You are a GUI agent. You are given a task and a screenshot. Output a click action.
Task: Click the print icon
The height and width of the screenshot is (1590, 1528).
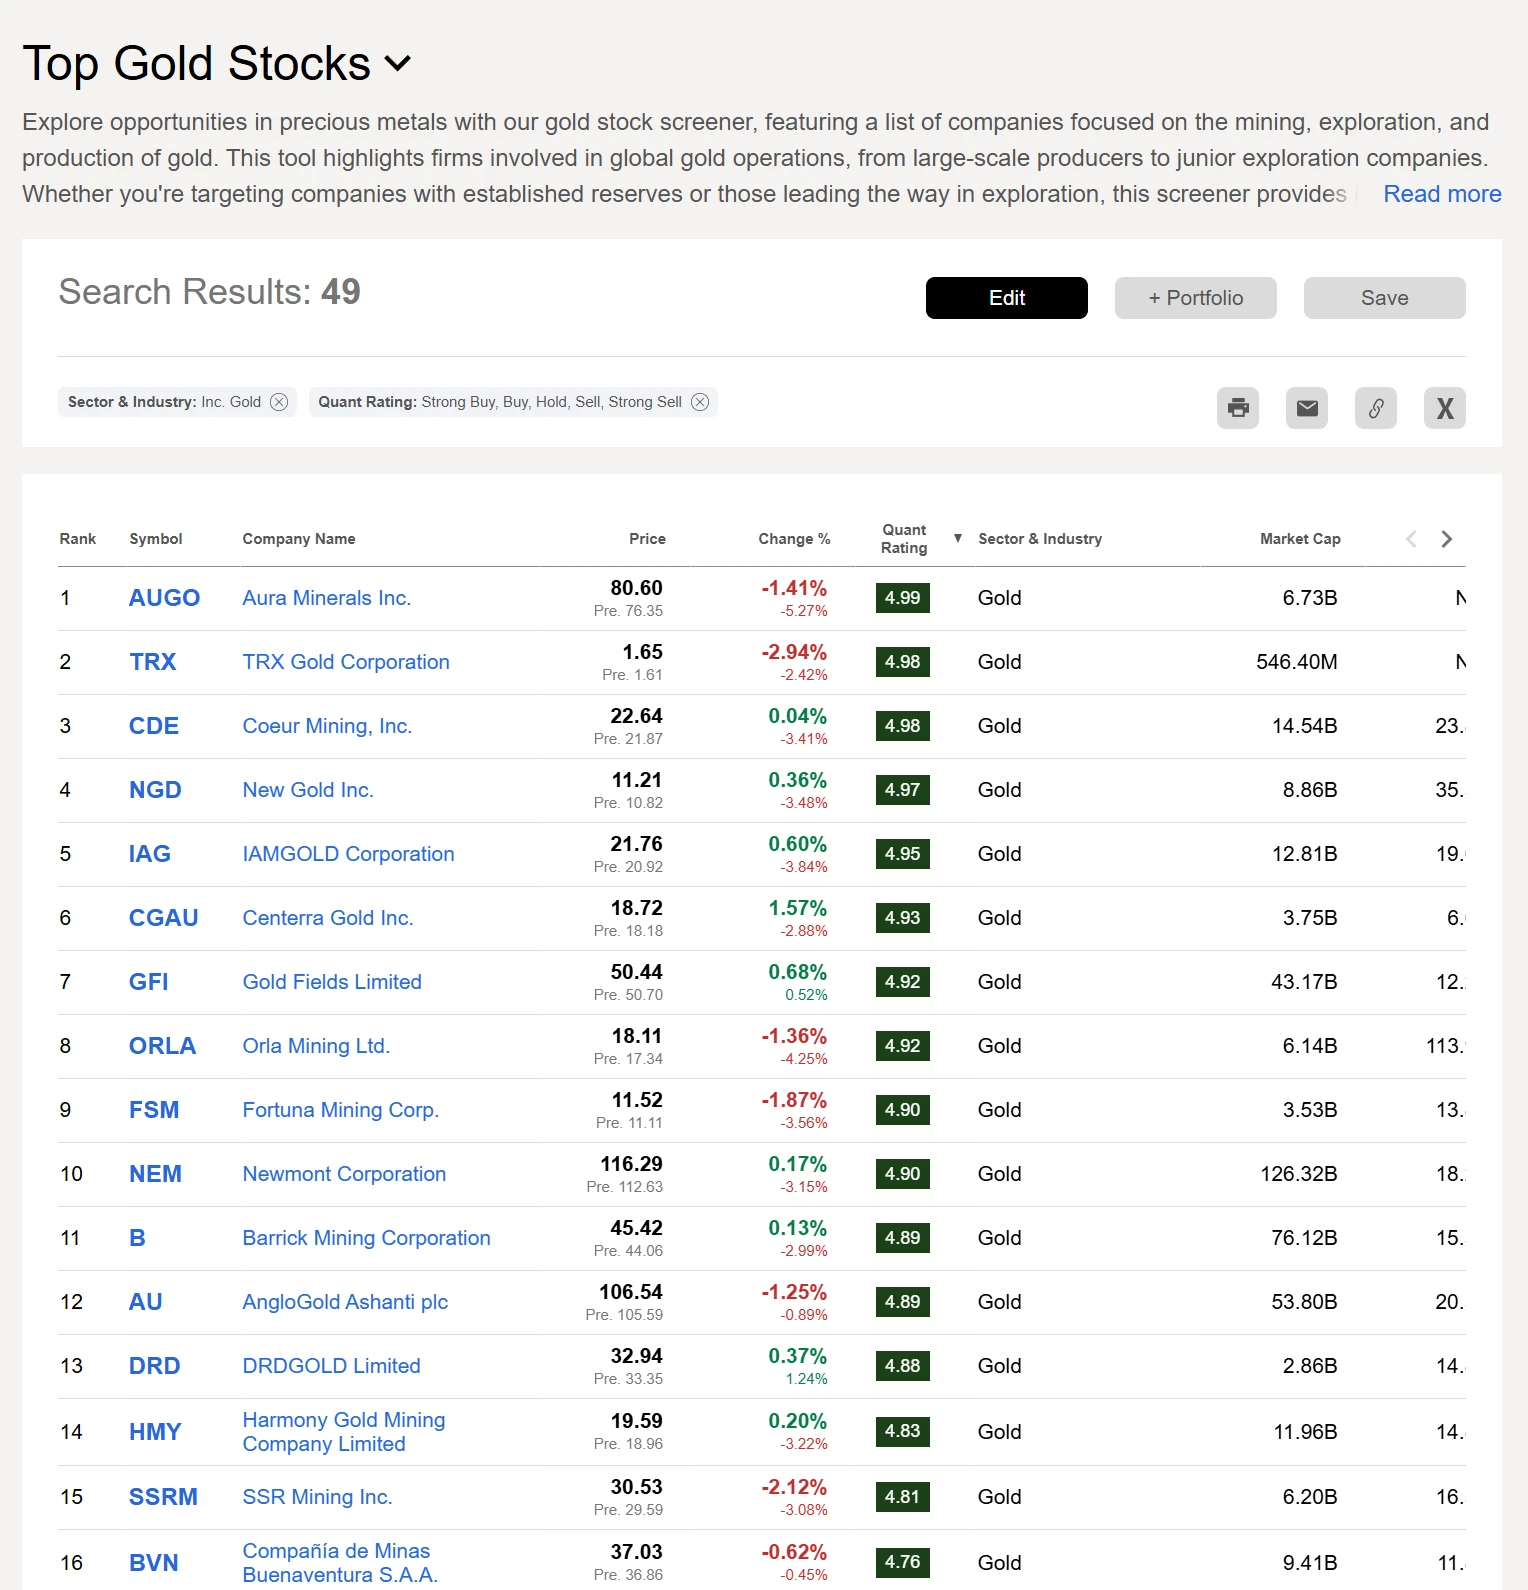pos(1238,408)
